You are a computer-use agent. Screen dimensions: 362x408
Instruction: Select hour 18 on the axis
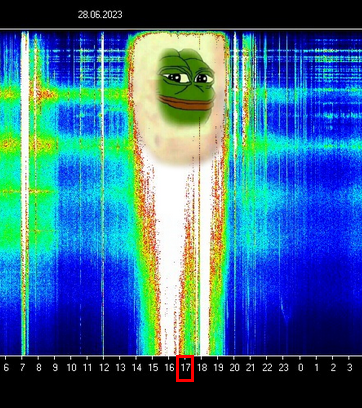[x=202, y=368]
